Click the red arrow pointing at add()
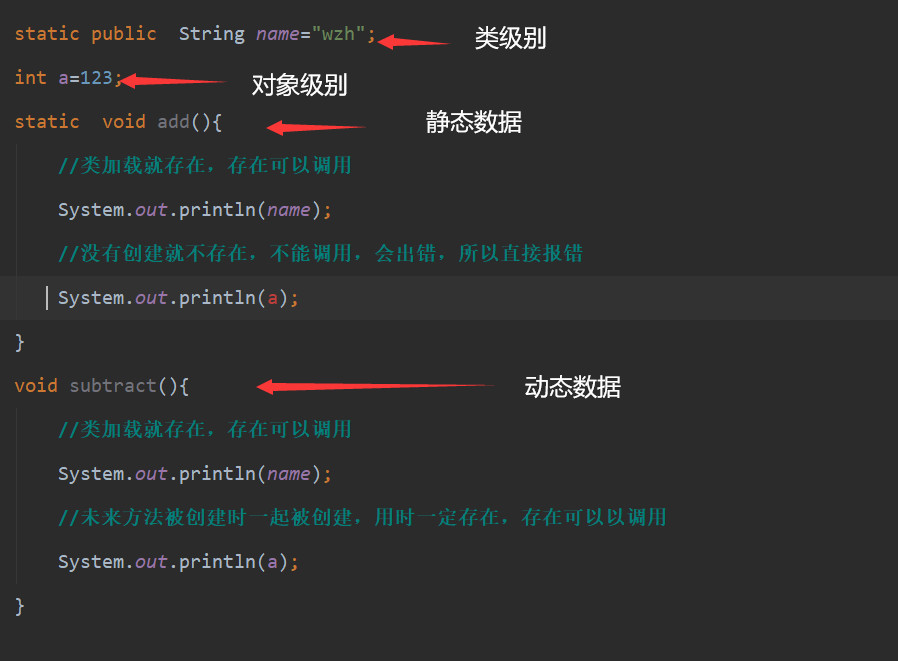Image resolution: width=898 pixels, height=661 pixels. (x=316, y=128)
